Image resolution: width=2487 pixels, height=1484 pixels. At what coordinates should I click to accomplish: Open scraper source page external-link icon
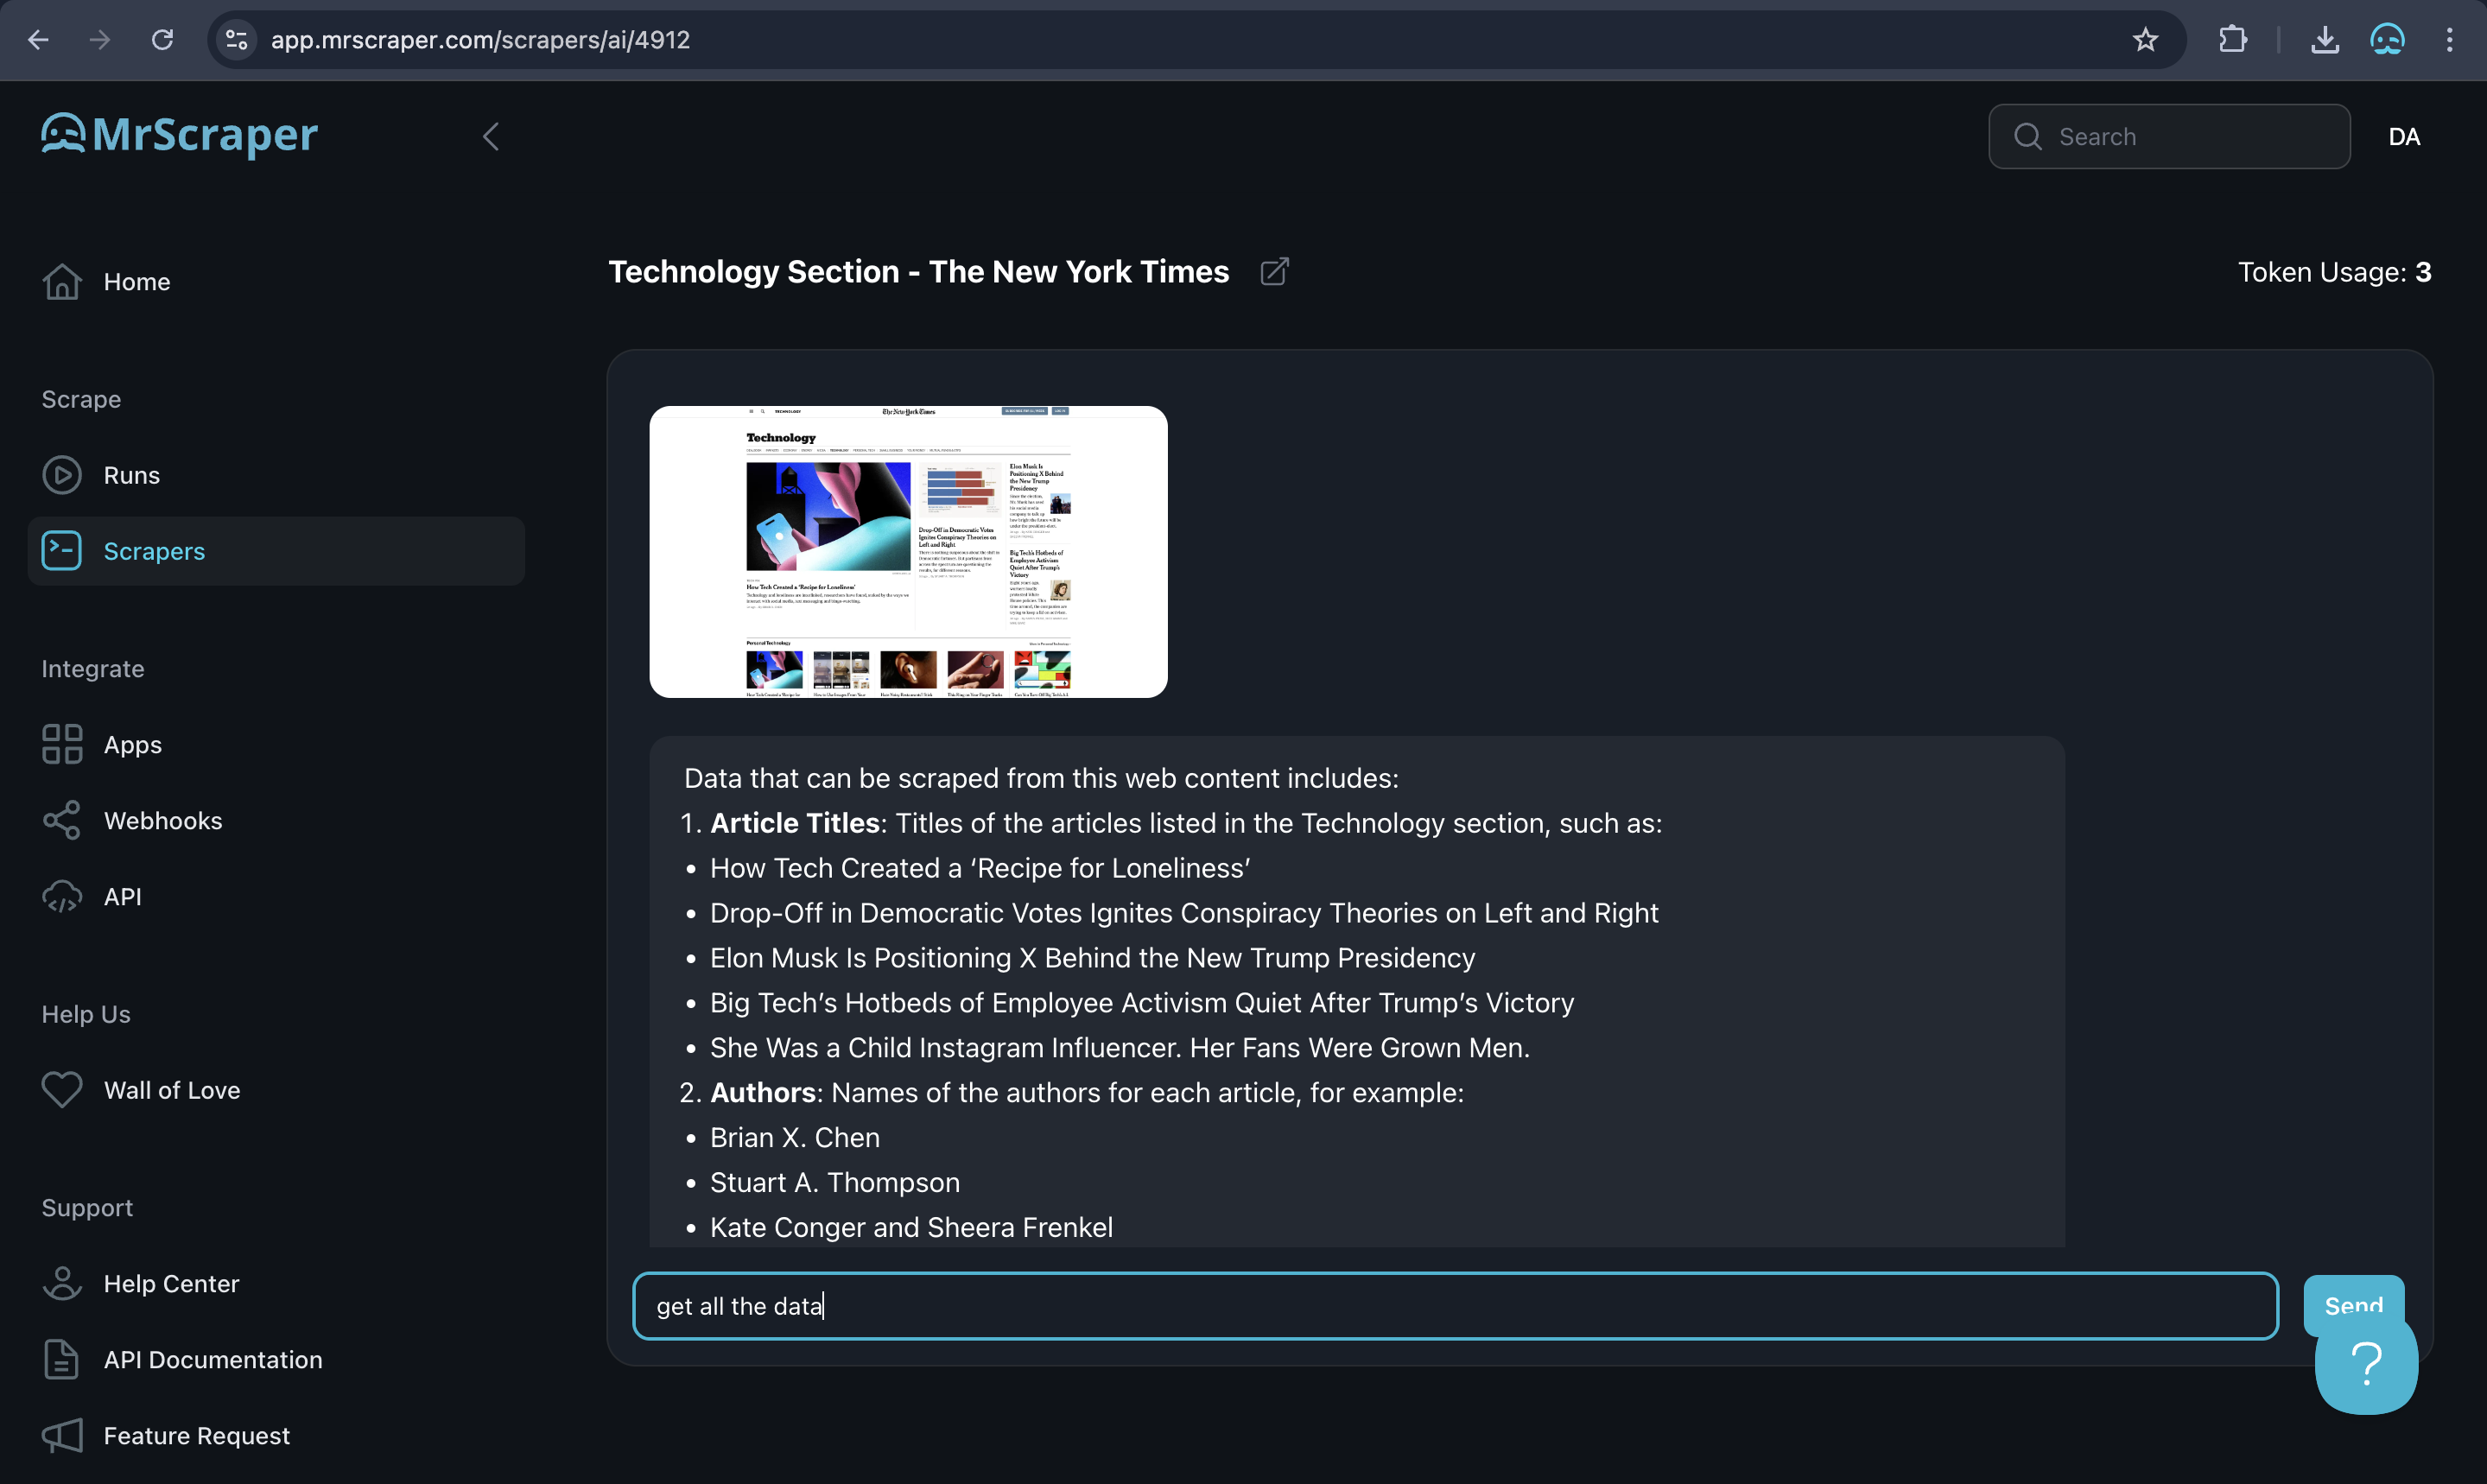pos(1274,272)
